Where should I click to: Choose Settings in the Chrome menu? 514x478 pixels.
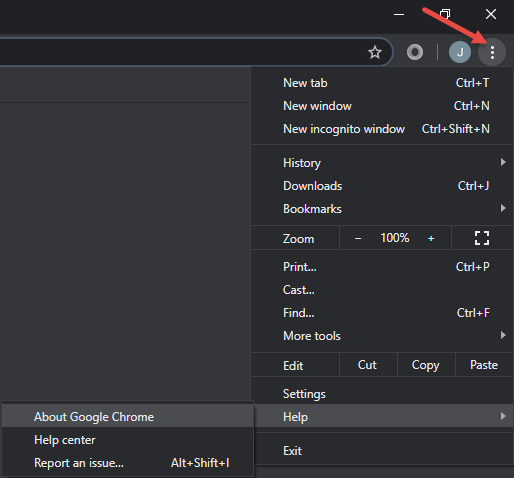point(382,394)
